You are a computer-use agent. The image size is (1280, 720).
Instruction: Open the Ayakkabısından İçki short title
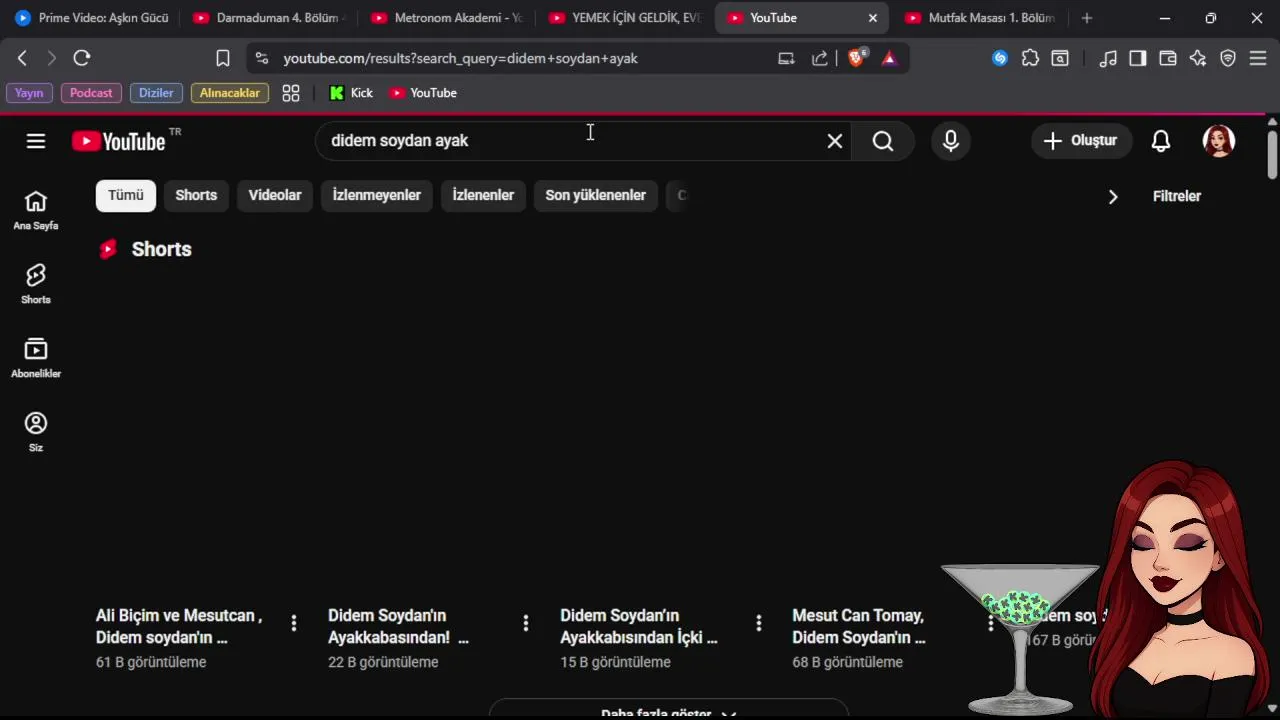pyautogui.click(x=639, y=626)
